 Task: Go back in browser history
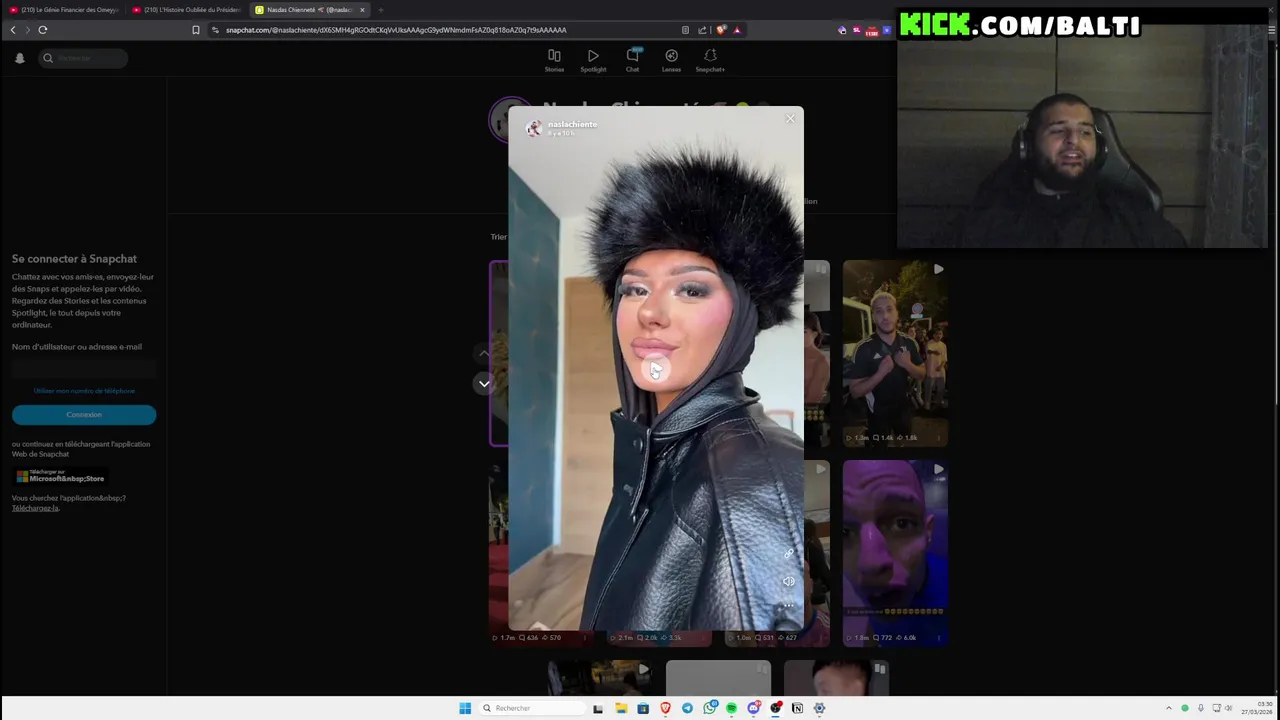13,30
